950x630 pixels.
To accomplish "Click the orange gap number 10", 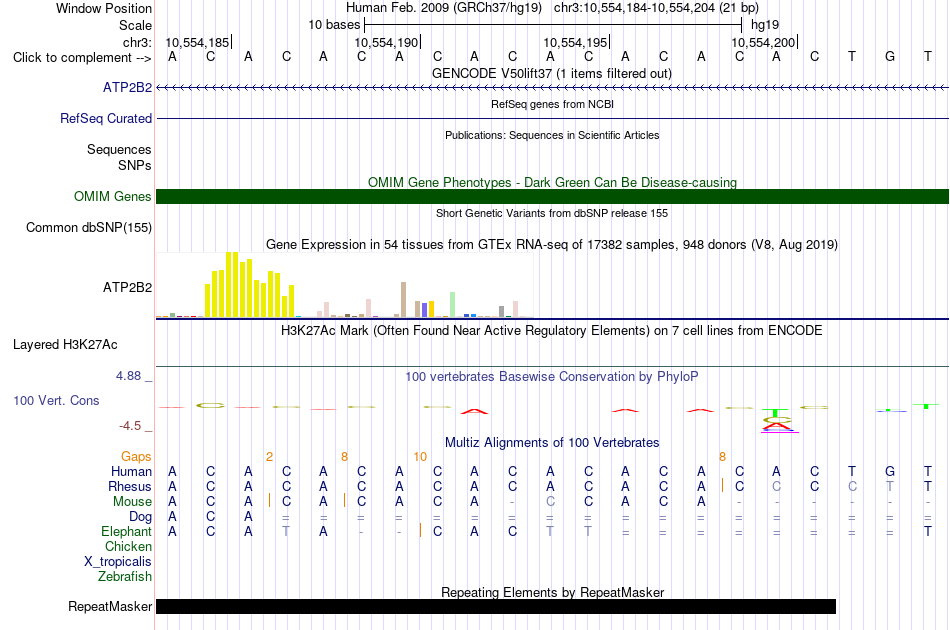I will [420, 457].
